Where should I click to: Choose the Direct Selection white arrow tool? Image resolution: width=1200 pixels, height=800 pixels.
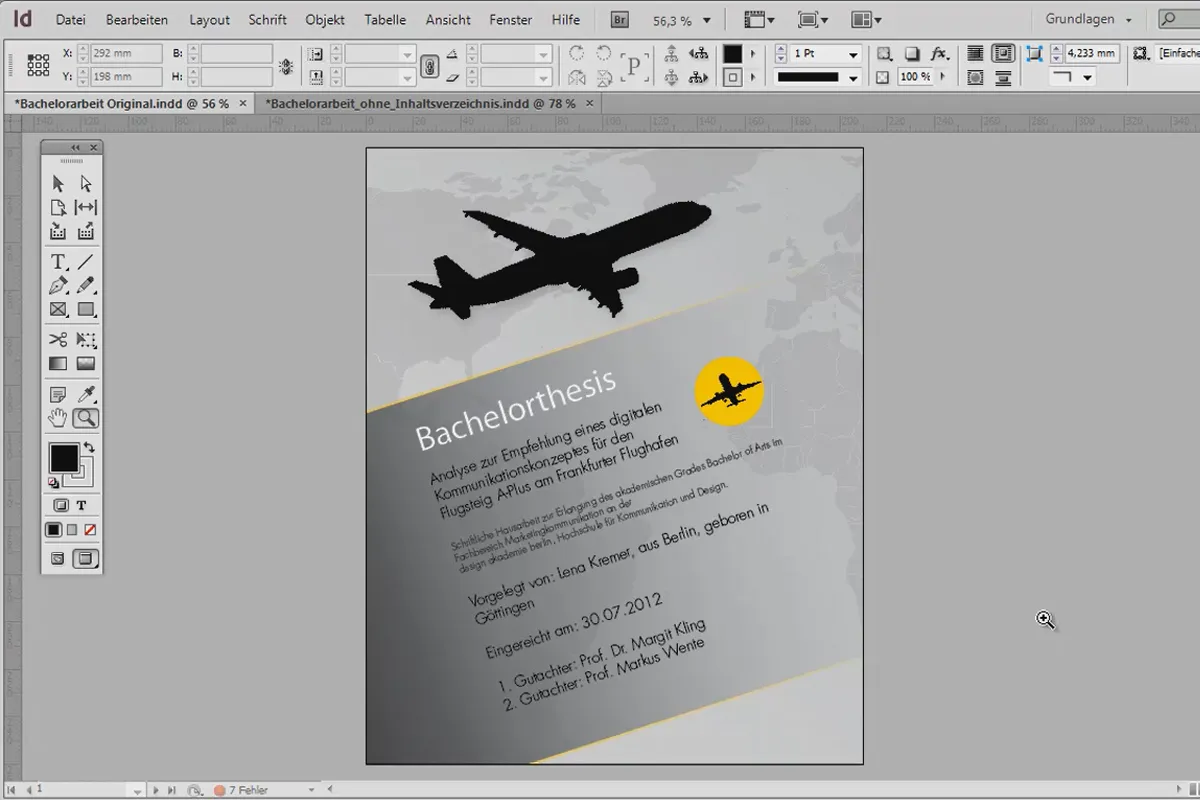[86, 183]
